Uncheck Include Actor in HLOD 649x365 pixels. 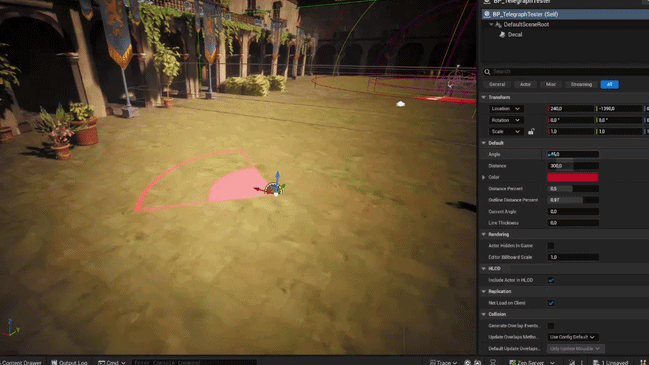point(551,280)
